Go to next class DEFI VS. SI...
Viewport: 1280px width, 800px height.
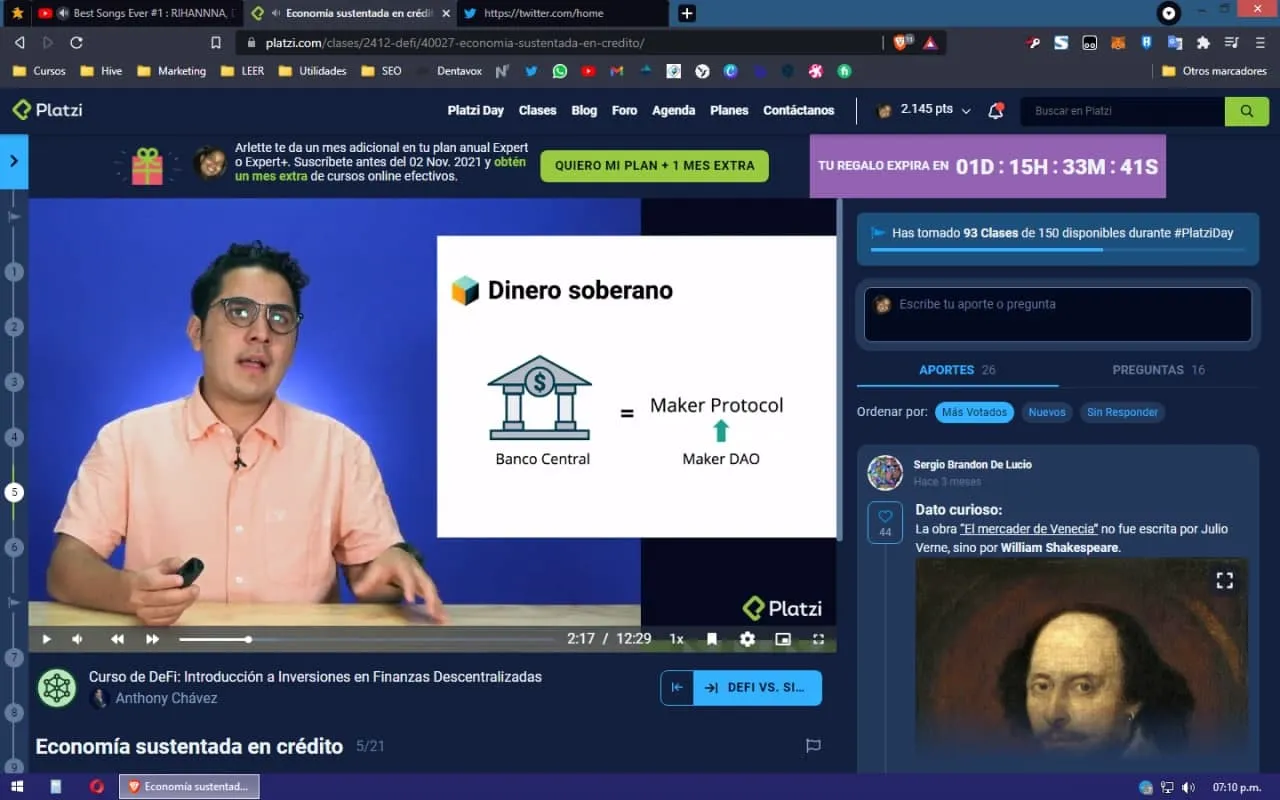758,688
